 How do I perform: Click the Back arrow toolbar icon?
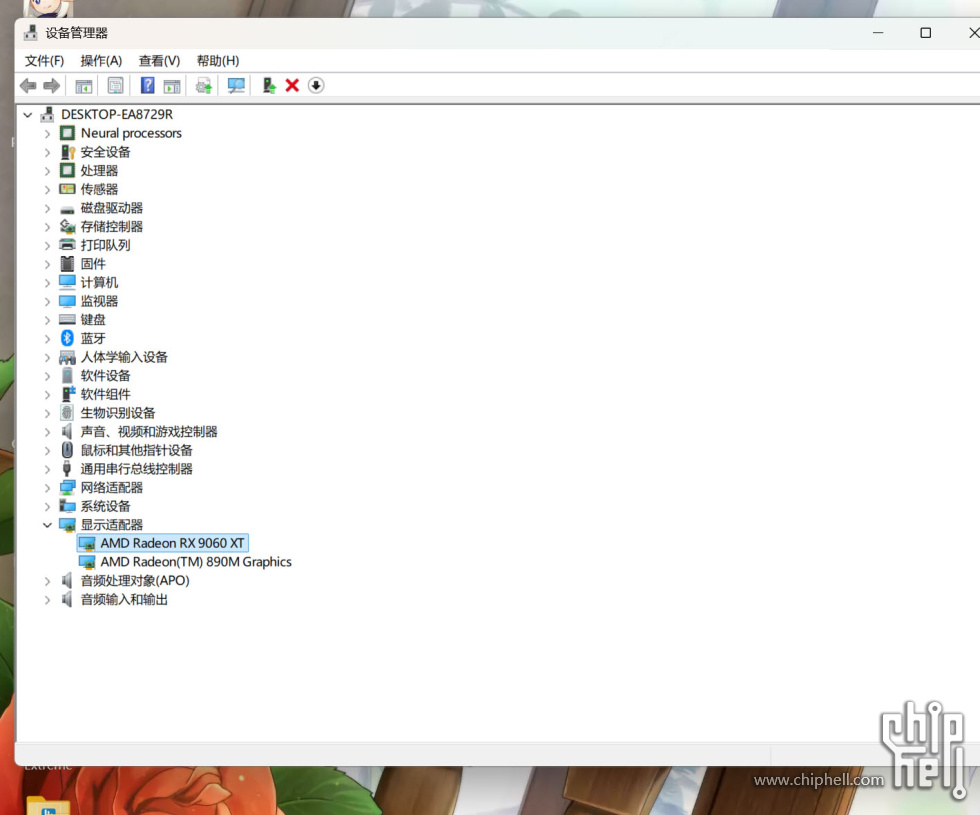click(x=28, y=86)
